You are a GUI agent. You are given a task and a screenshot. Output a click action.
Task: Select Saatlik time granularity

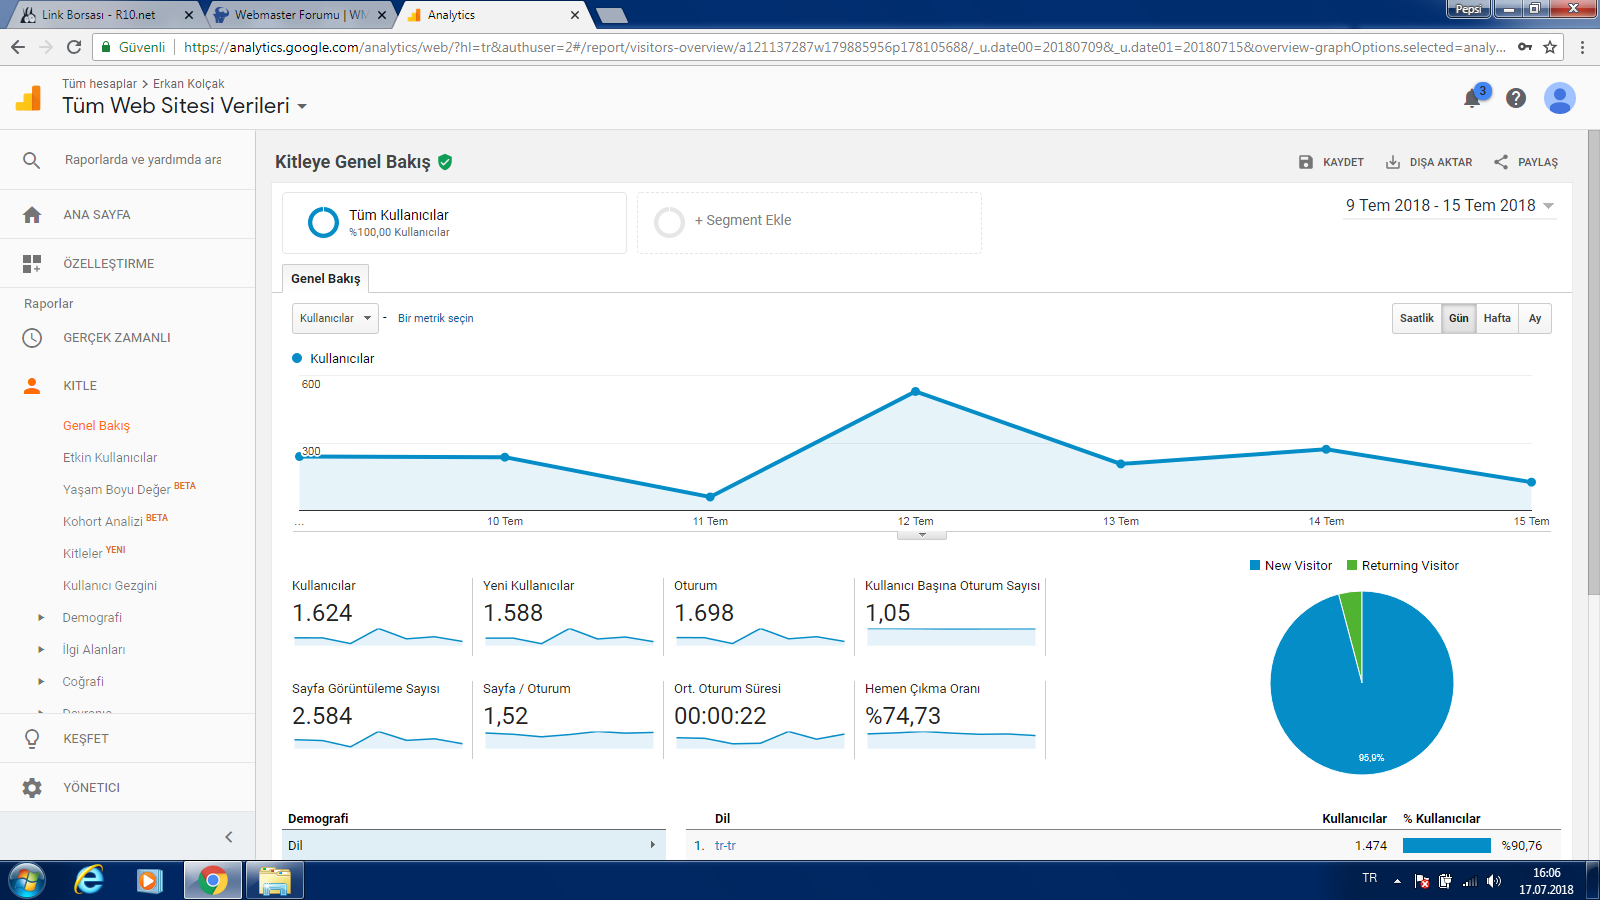1416,318
